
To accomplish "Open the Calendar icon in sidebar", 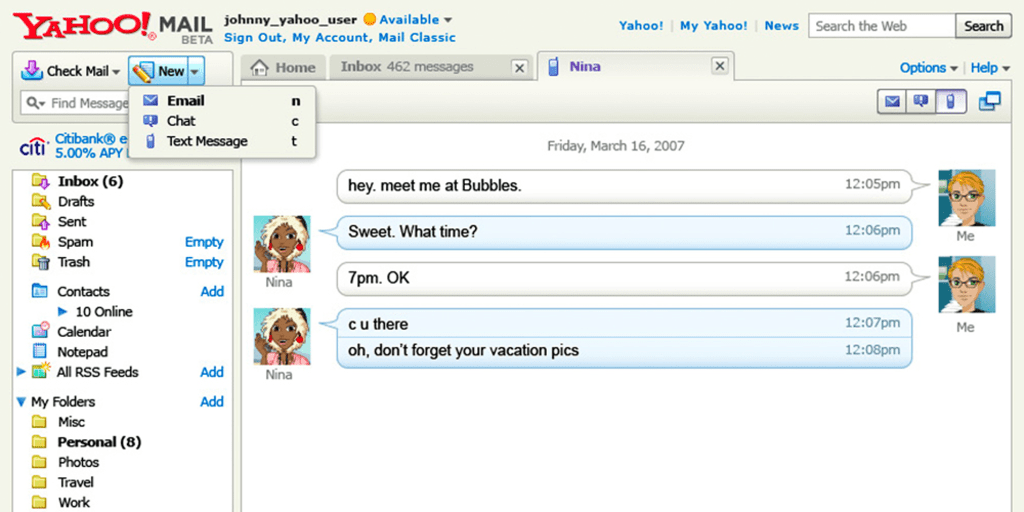I will (x=40, y=331).
